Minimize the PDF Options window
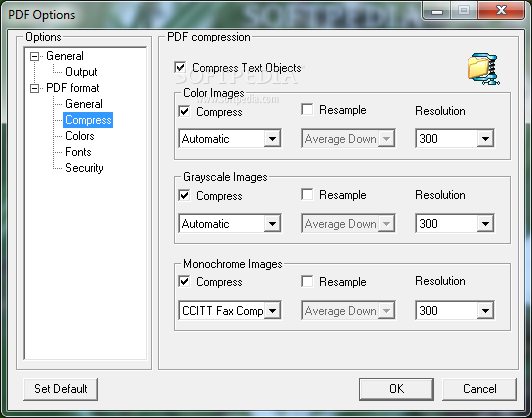This screenshot has width=532, height=418. pyautogui.click(x=437, y=11)
